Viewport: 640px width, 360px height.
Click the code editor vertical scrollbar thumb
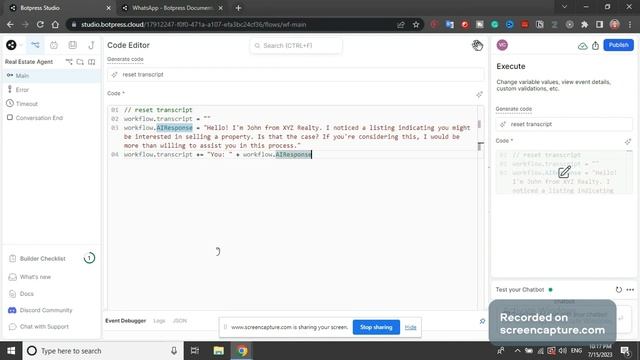click(479, 124)
